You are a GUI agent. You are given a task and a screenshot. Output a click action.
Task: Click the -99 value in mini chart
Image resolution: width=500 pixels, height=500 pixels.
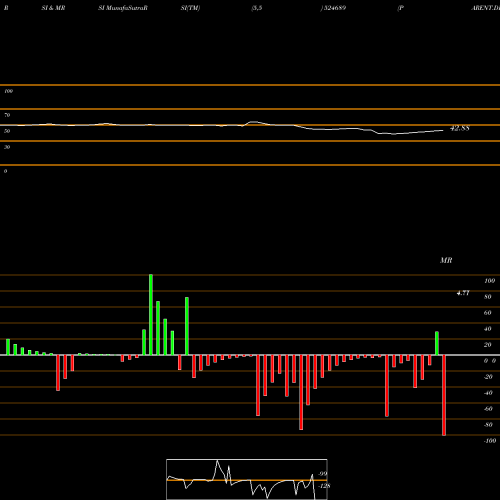[322, 474]
